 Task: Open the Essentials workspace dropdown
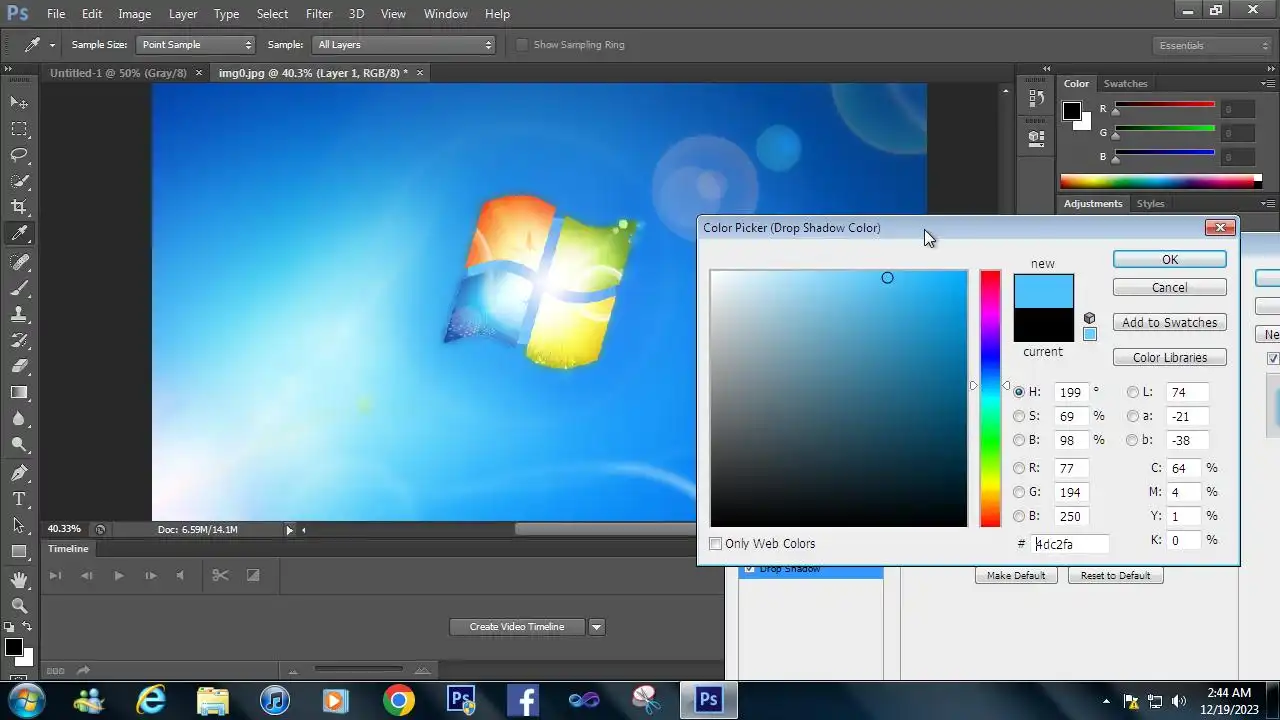(1211, 46)
